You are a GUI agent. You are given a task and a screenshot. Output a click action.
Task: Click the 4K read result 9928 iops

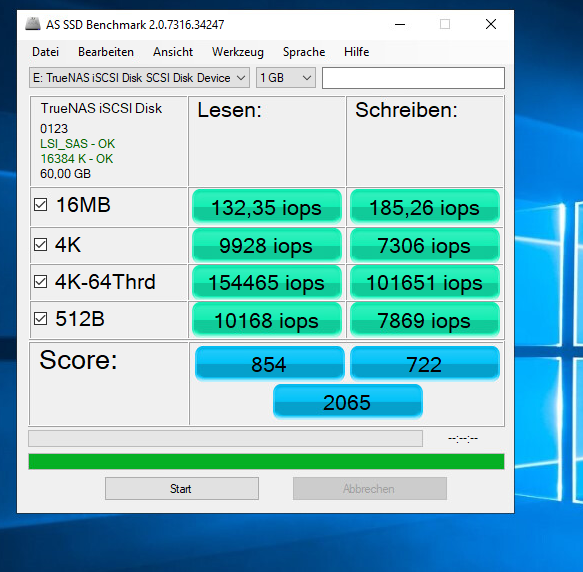(x=267, y=245)
